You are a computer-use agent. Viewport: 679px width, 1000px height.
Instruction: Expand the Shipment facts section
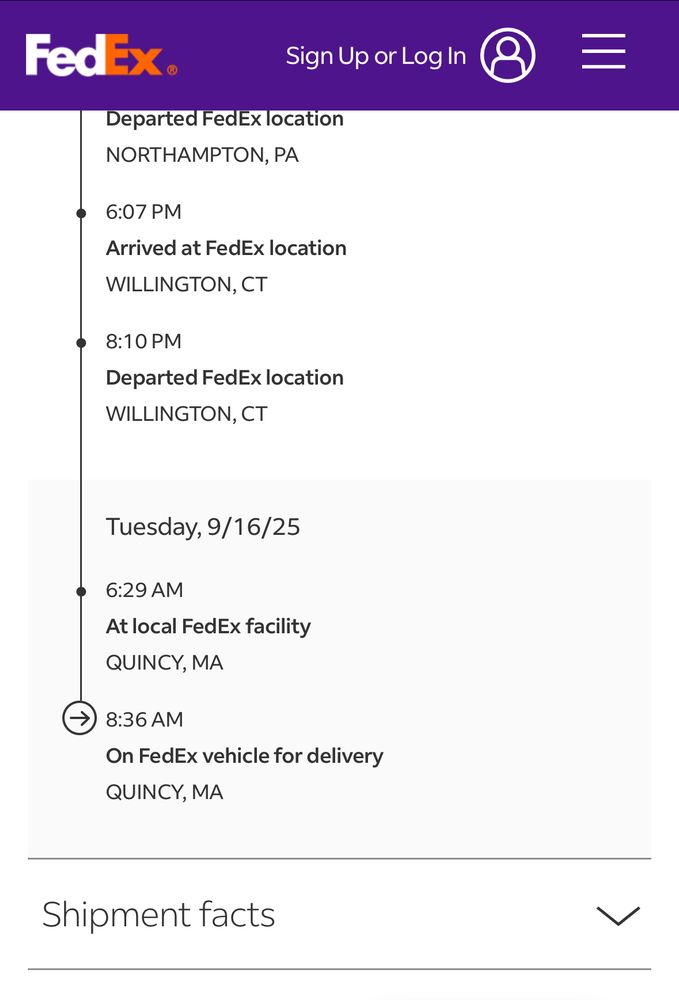click(339, 914)
